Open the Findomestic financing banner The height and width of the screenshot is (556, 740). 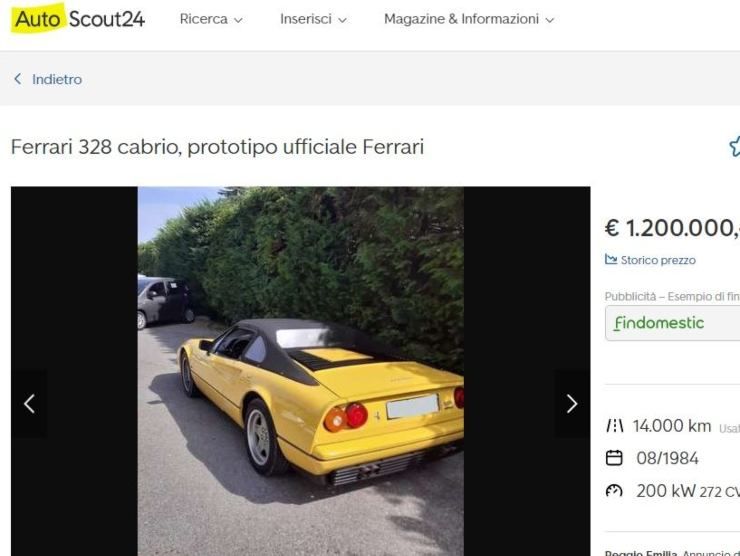point(673,323)
